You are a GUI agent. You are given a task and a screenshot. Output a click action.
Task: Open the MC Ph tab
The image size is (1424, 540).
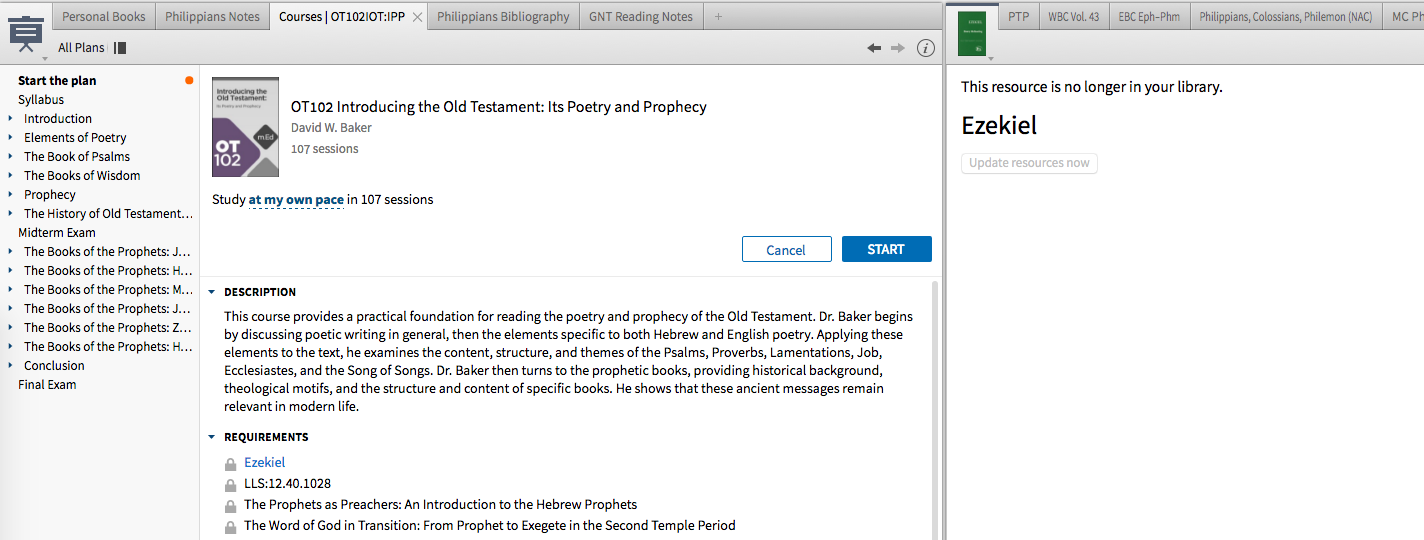1403,17
